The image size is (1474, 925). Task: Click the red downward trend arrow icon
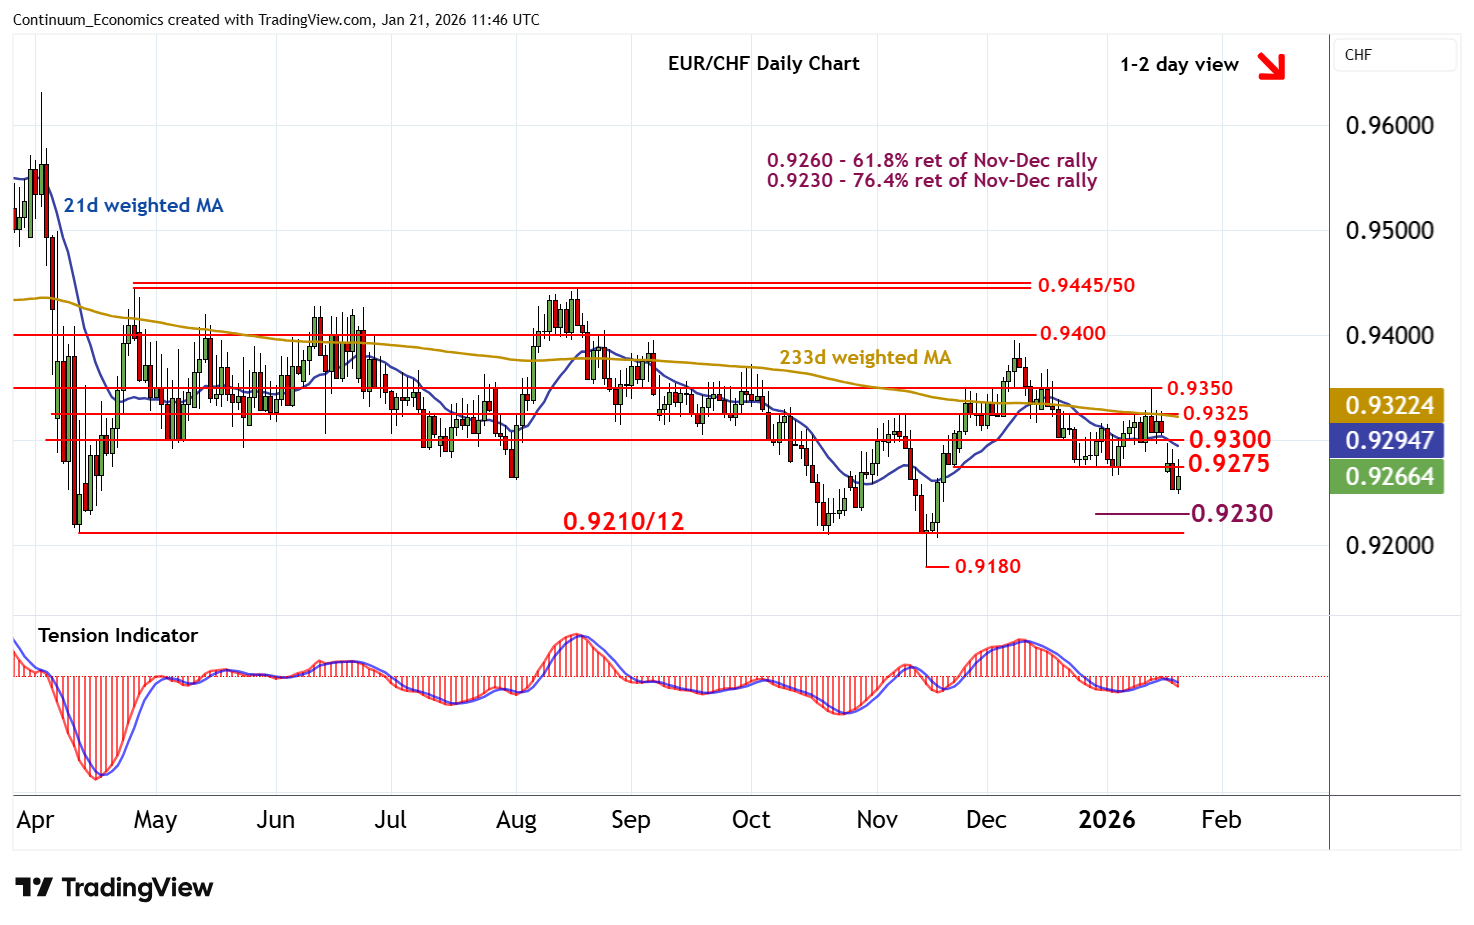tap(1271, 66)
